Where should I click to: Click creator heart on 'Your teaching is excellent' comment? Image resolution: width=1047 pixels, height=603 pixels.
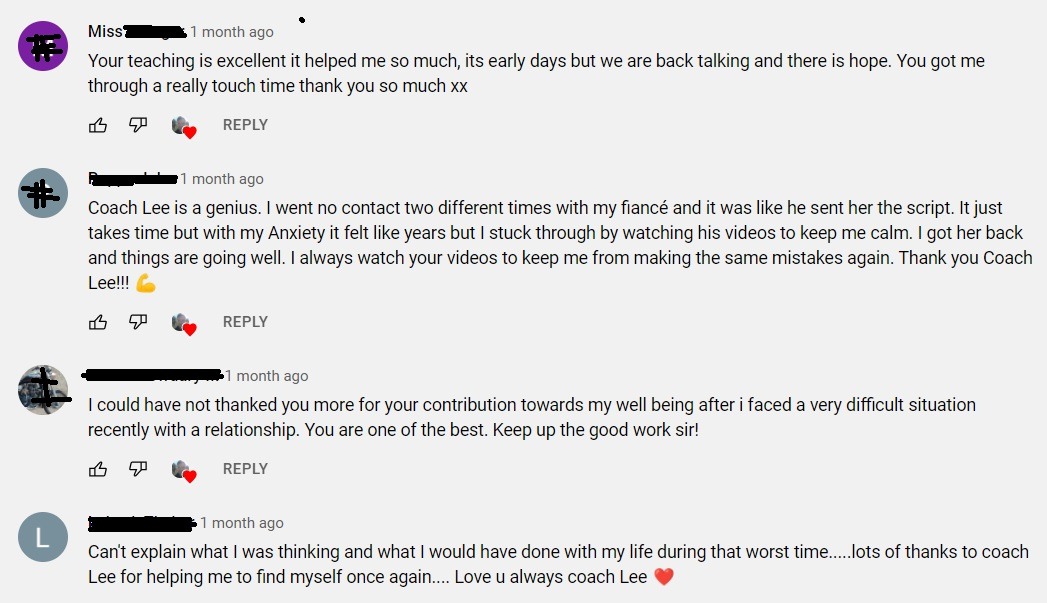click(184, 127)
